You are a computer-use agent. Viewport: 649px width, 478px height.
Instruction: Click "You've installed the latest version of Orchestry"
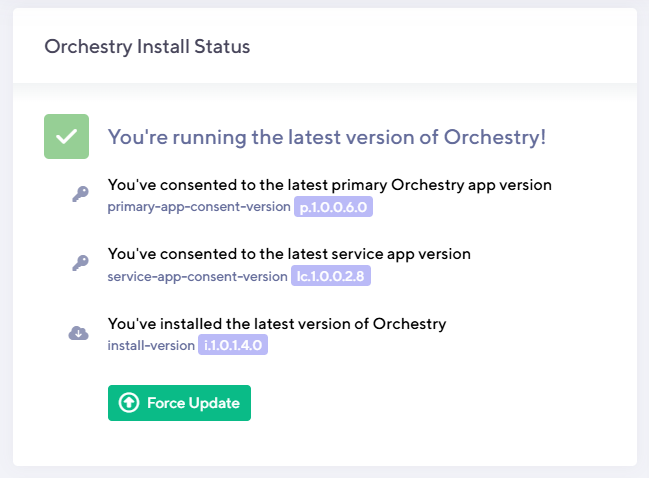pyautogui.click(x=277, y=324)
